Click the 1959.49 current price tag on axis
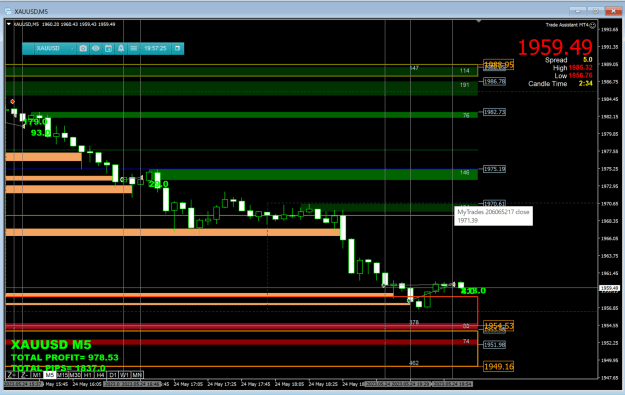Image resolution: width=625 pixels, height=395 pixels. point(609,288)
